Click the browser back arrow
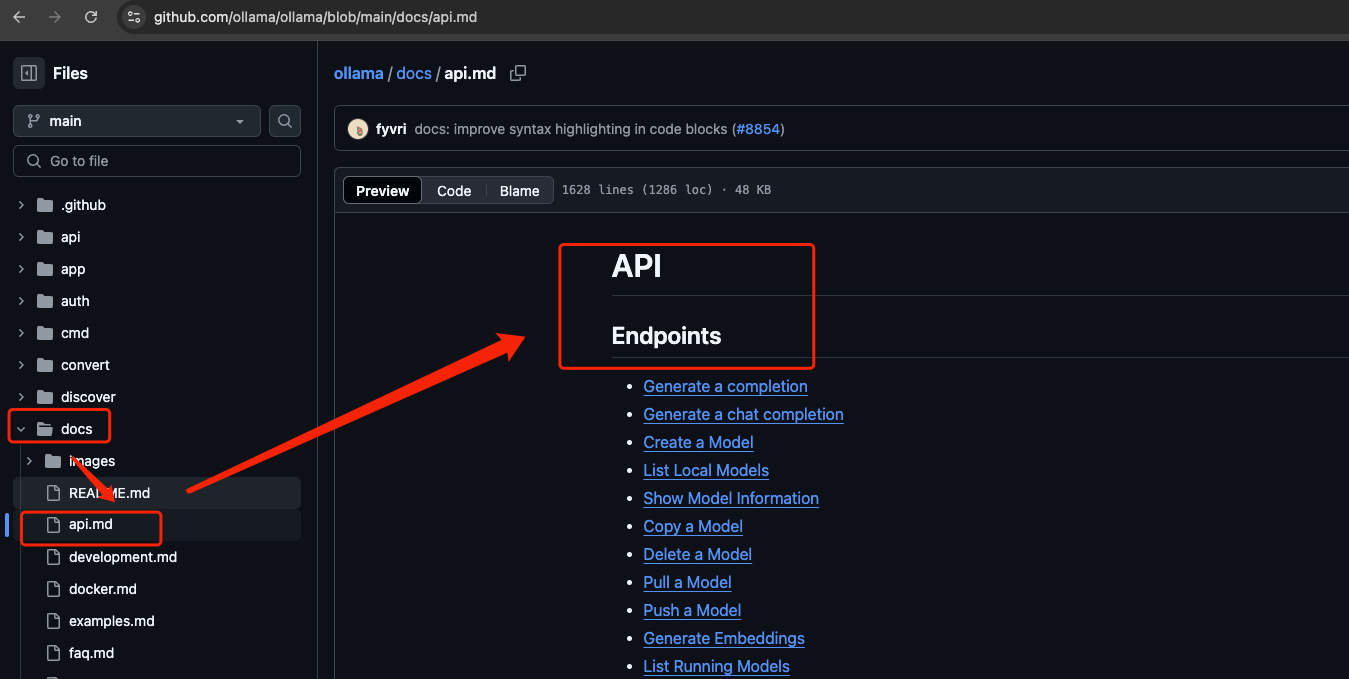This screenshot has height=679, width=1349. tap(20, 17)
